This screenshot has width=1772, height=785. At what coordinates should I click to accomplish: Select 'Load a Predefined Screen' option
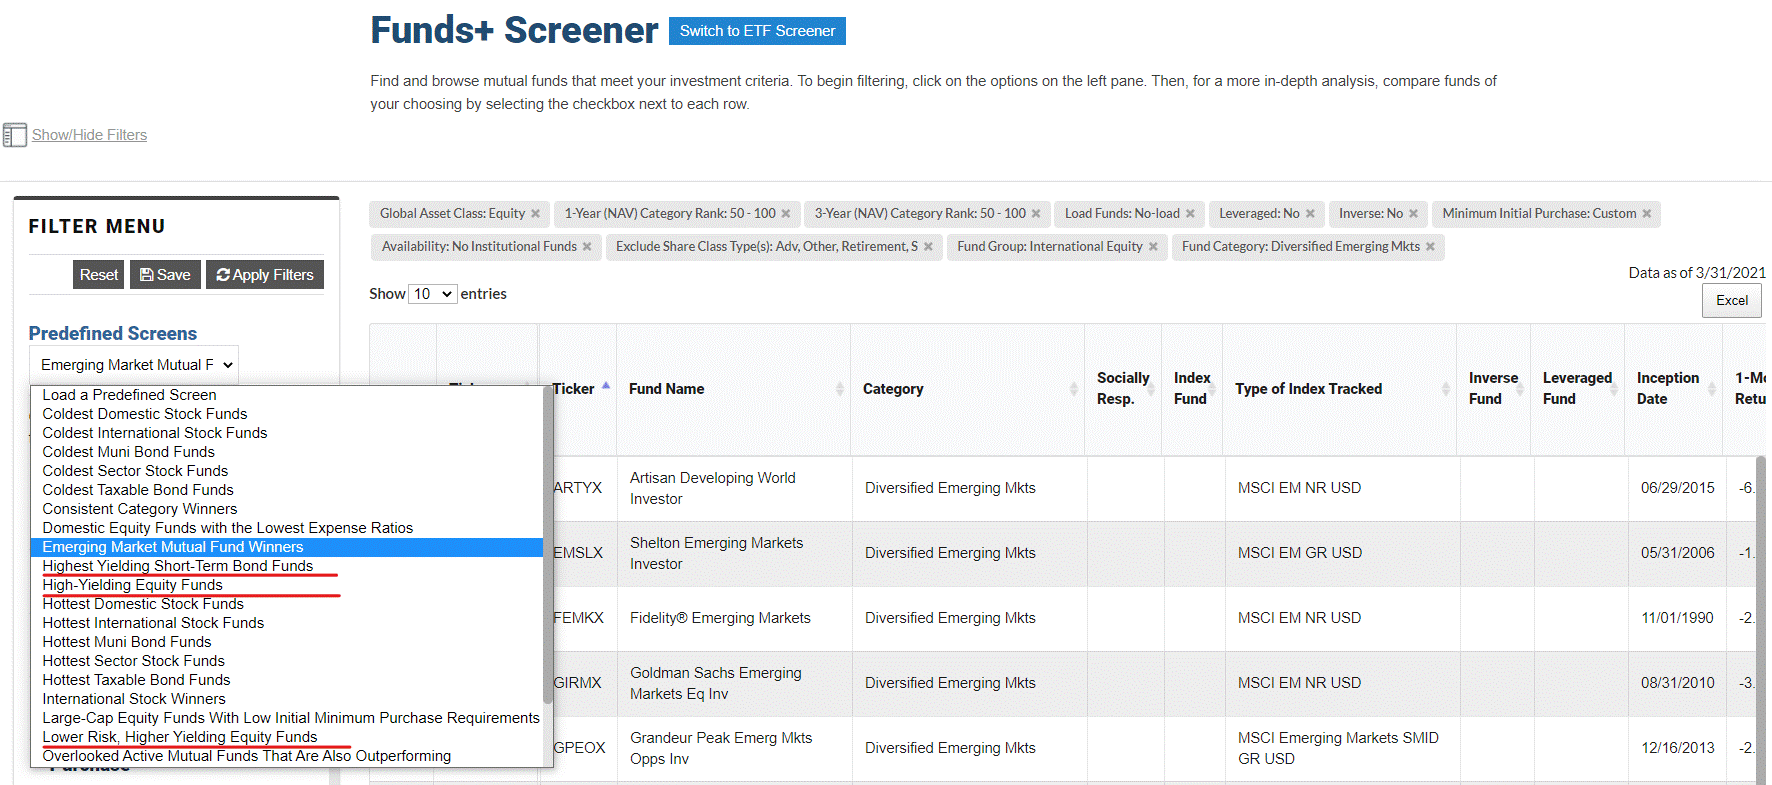(287, 395)
